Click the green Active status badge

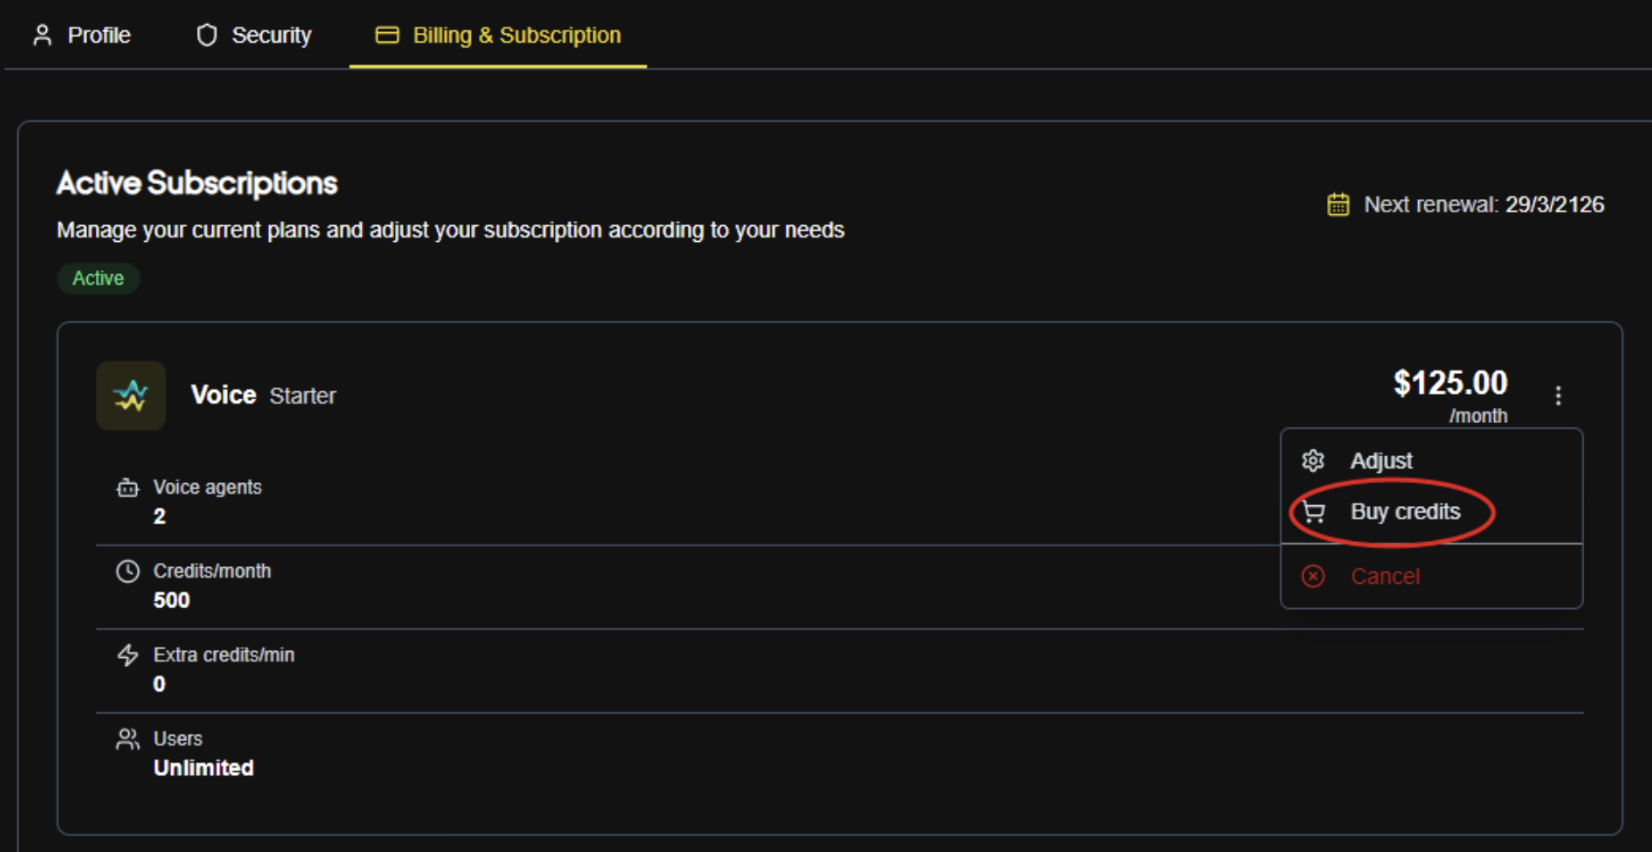(98, 278)
